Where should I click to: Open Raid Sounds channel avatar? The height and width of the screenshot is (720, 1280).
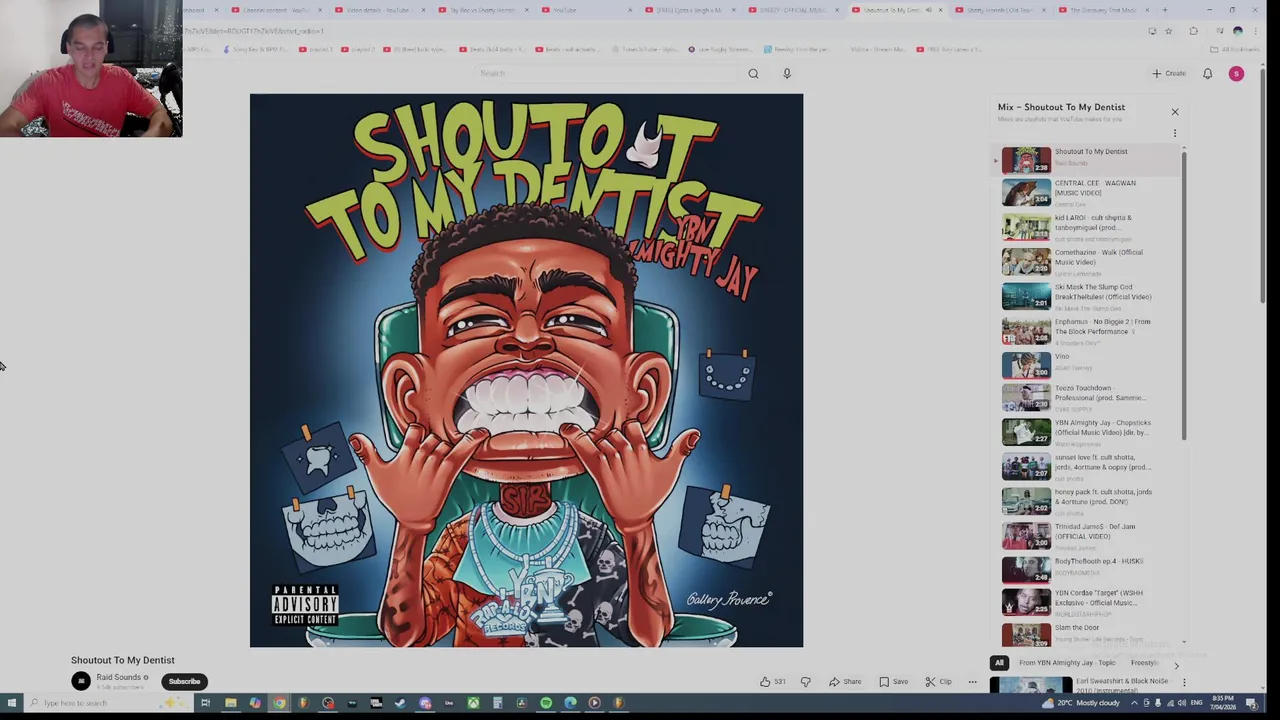(81, 681)
